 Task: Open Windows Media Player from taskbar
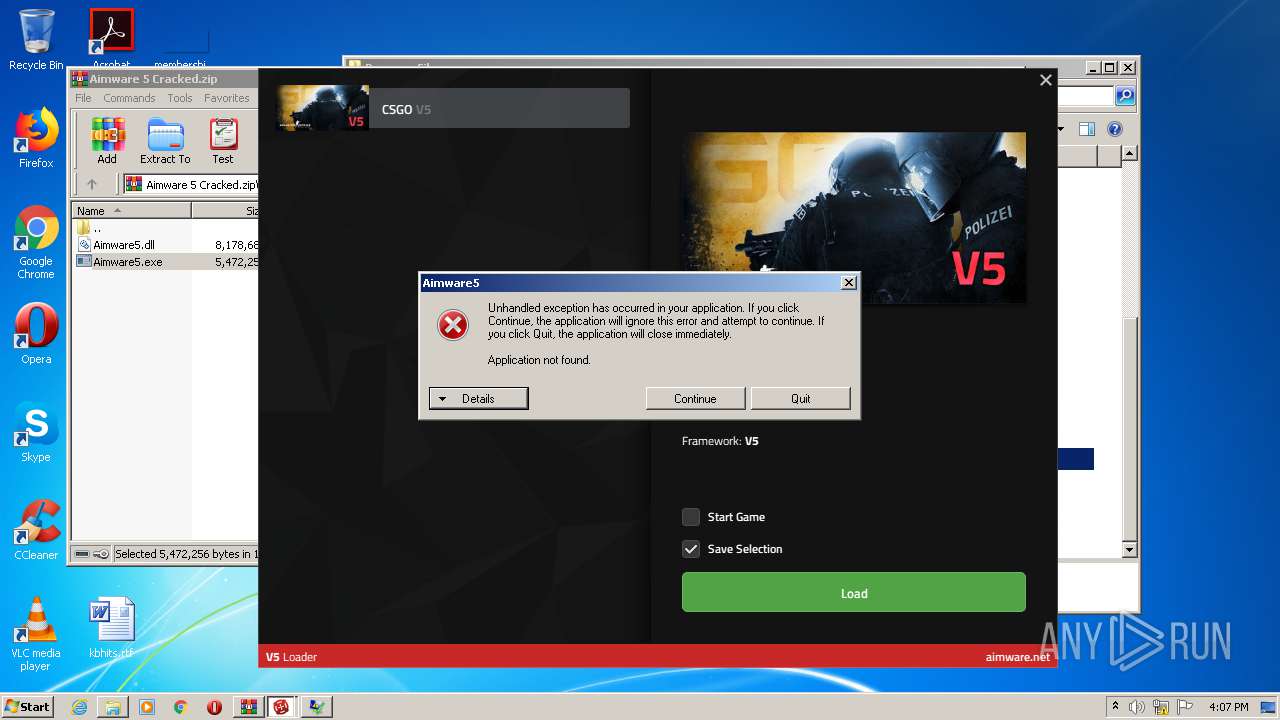(x=147, y=707)
